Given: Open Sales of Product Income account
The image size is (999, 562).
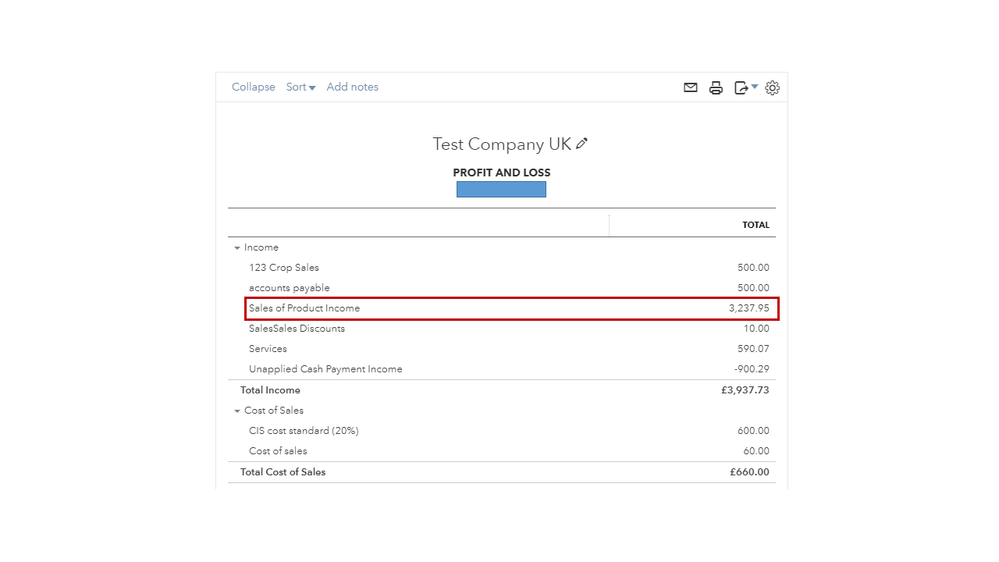Looking at the screenshot, I should 304,308.
